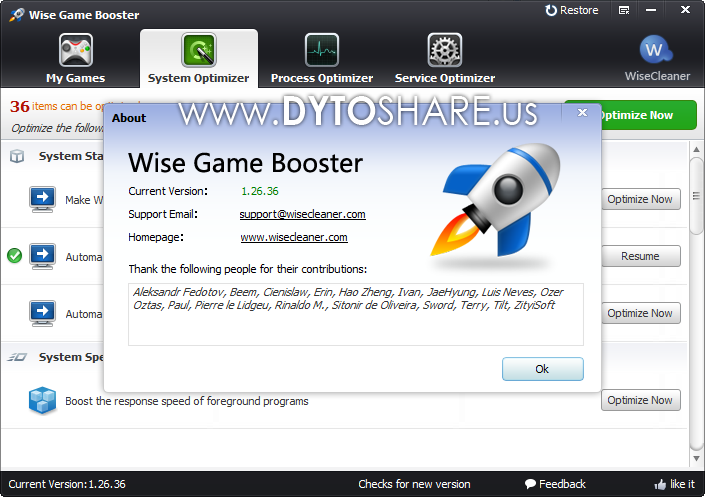Open support@wisecleaner.com email link
The width and height of the screenshot is (705, 497).
point(302,214)
